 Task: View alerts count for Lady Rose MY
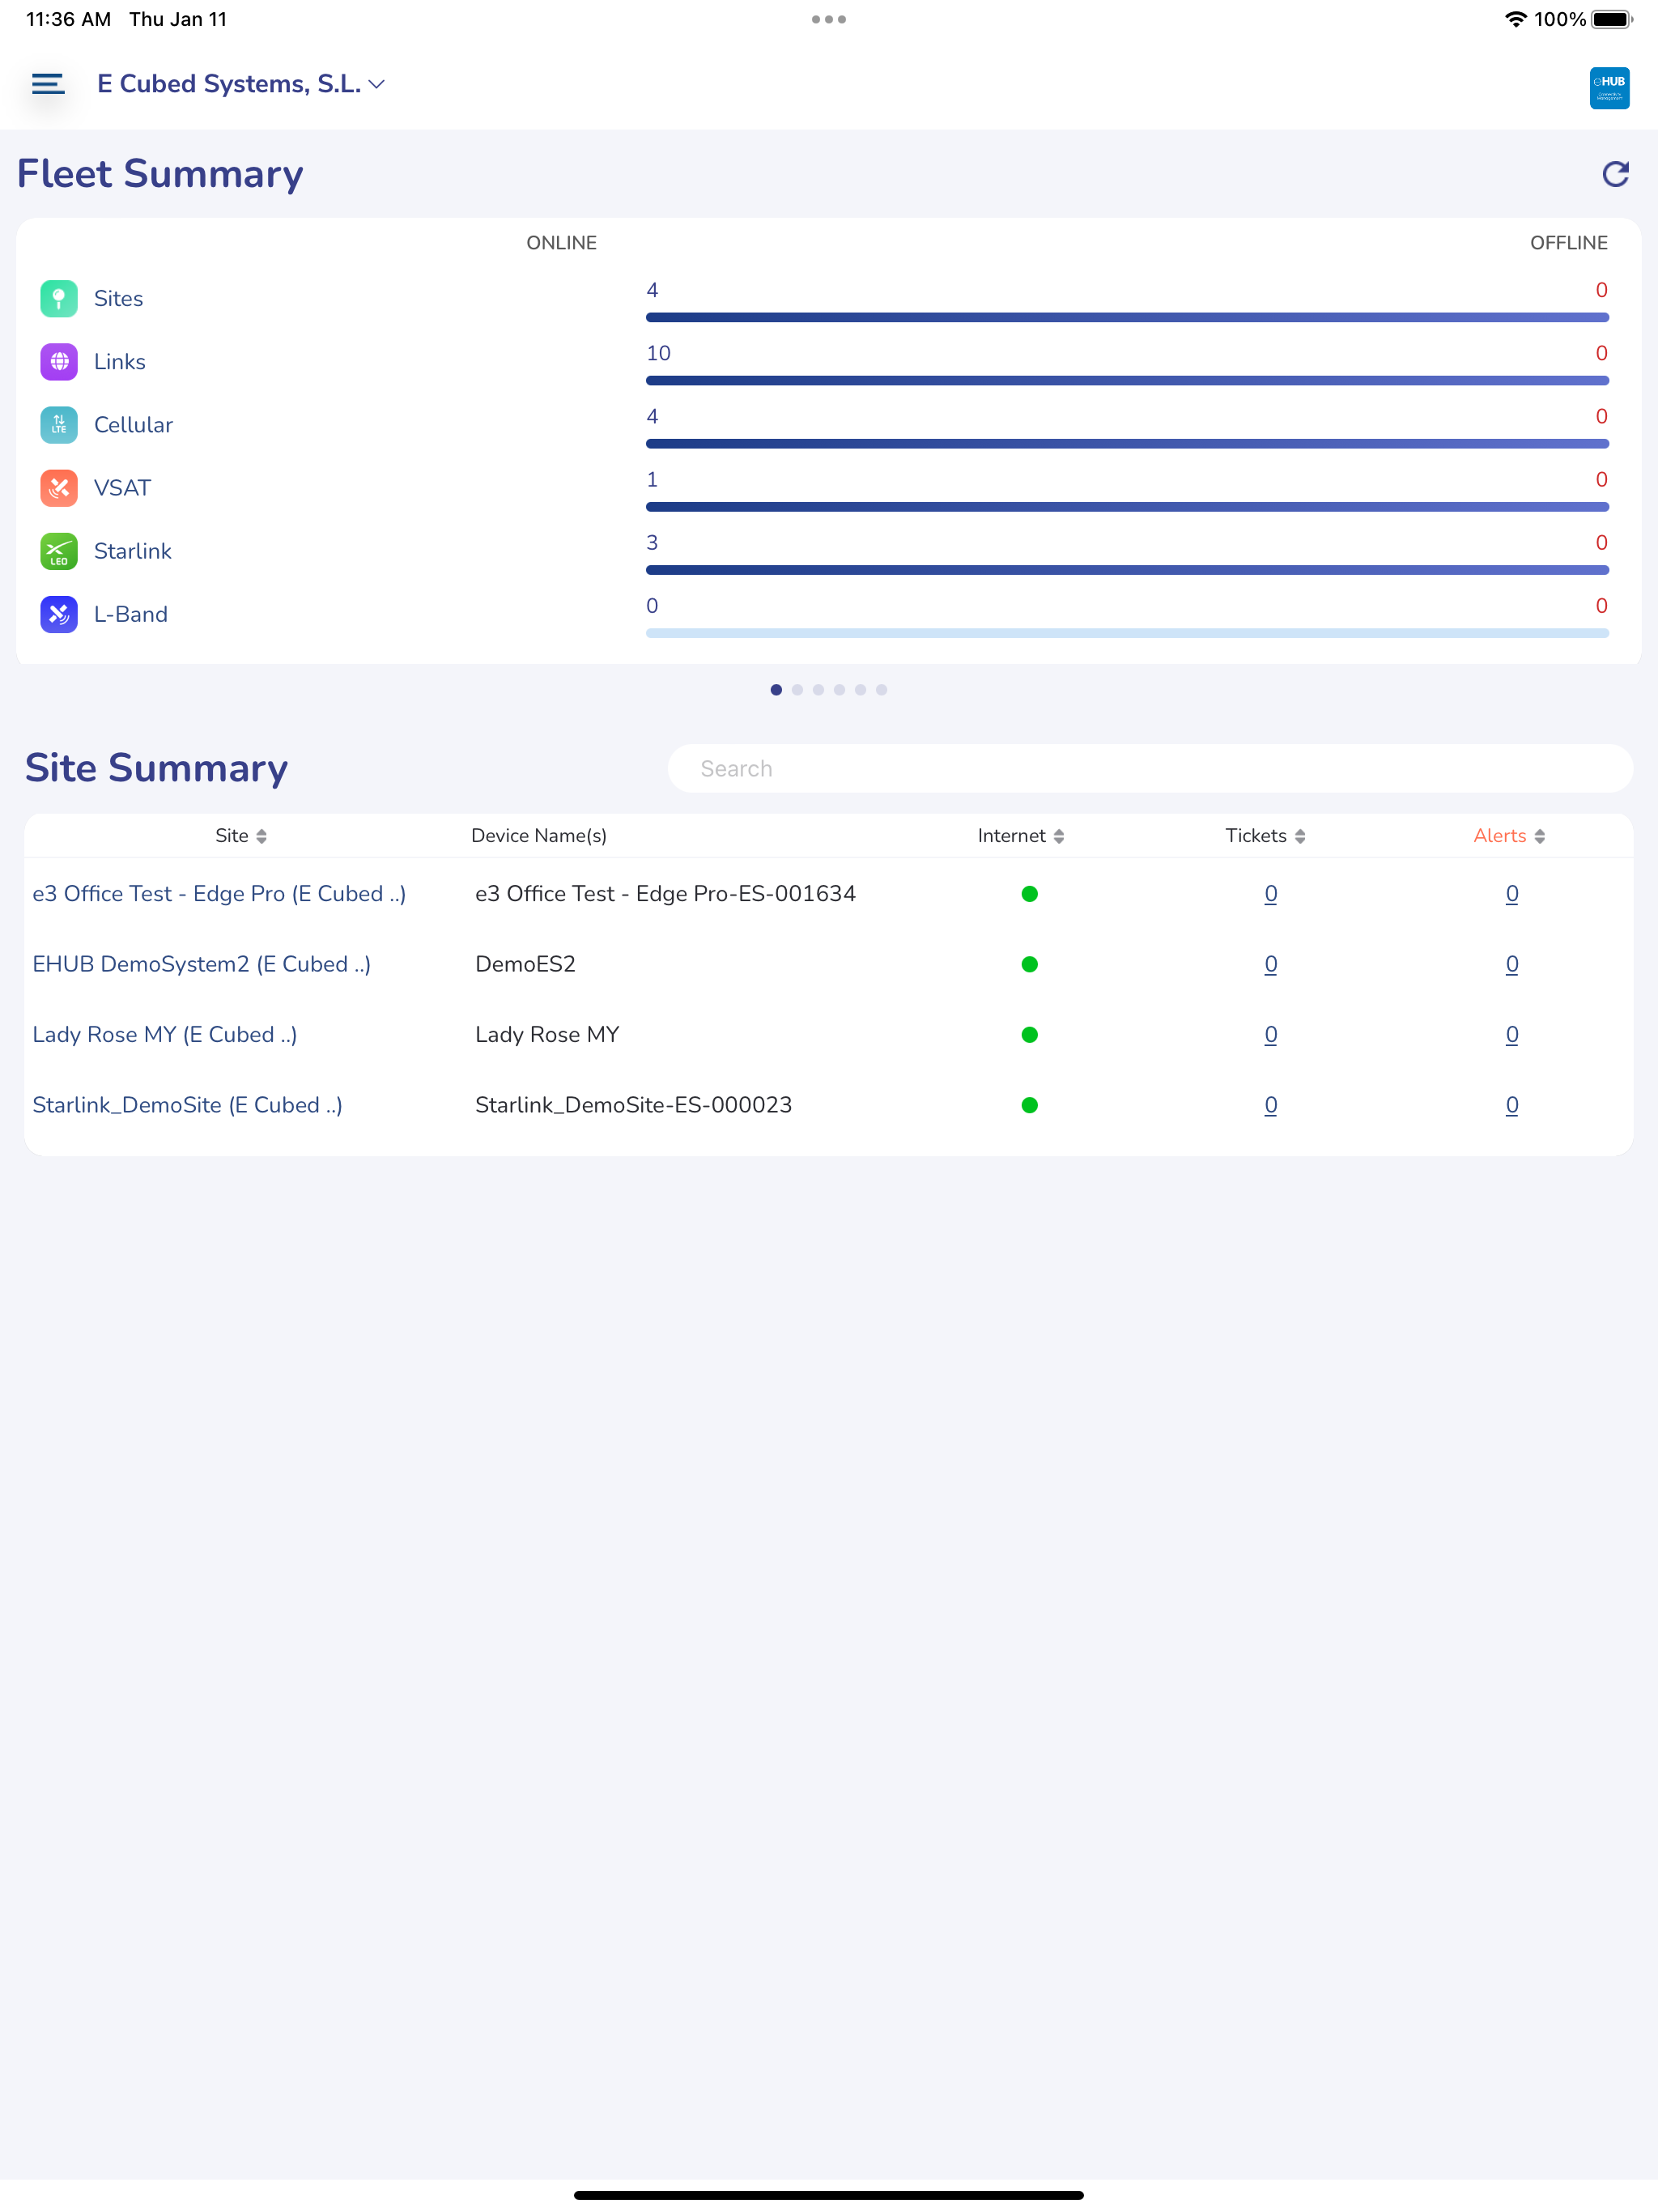click(1512, 1035)
